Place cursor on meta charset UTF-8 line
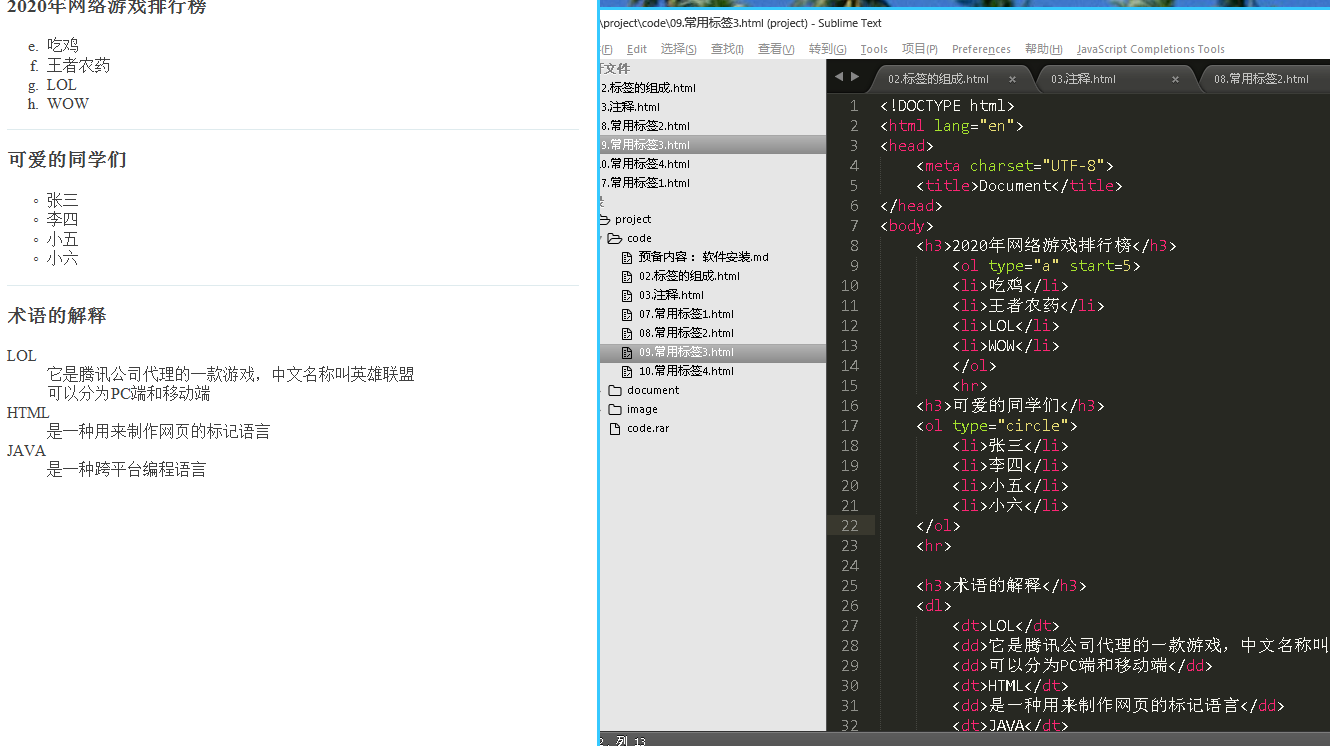Screen dimensions: 1330x746 click(1014, 165)
